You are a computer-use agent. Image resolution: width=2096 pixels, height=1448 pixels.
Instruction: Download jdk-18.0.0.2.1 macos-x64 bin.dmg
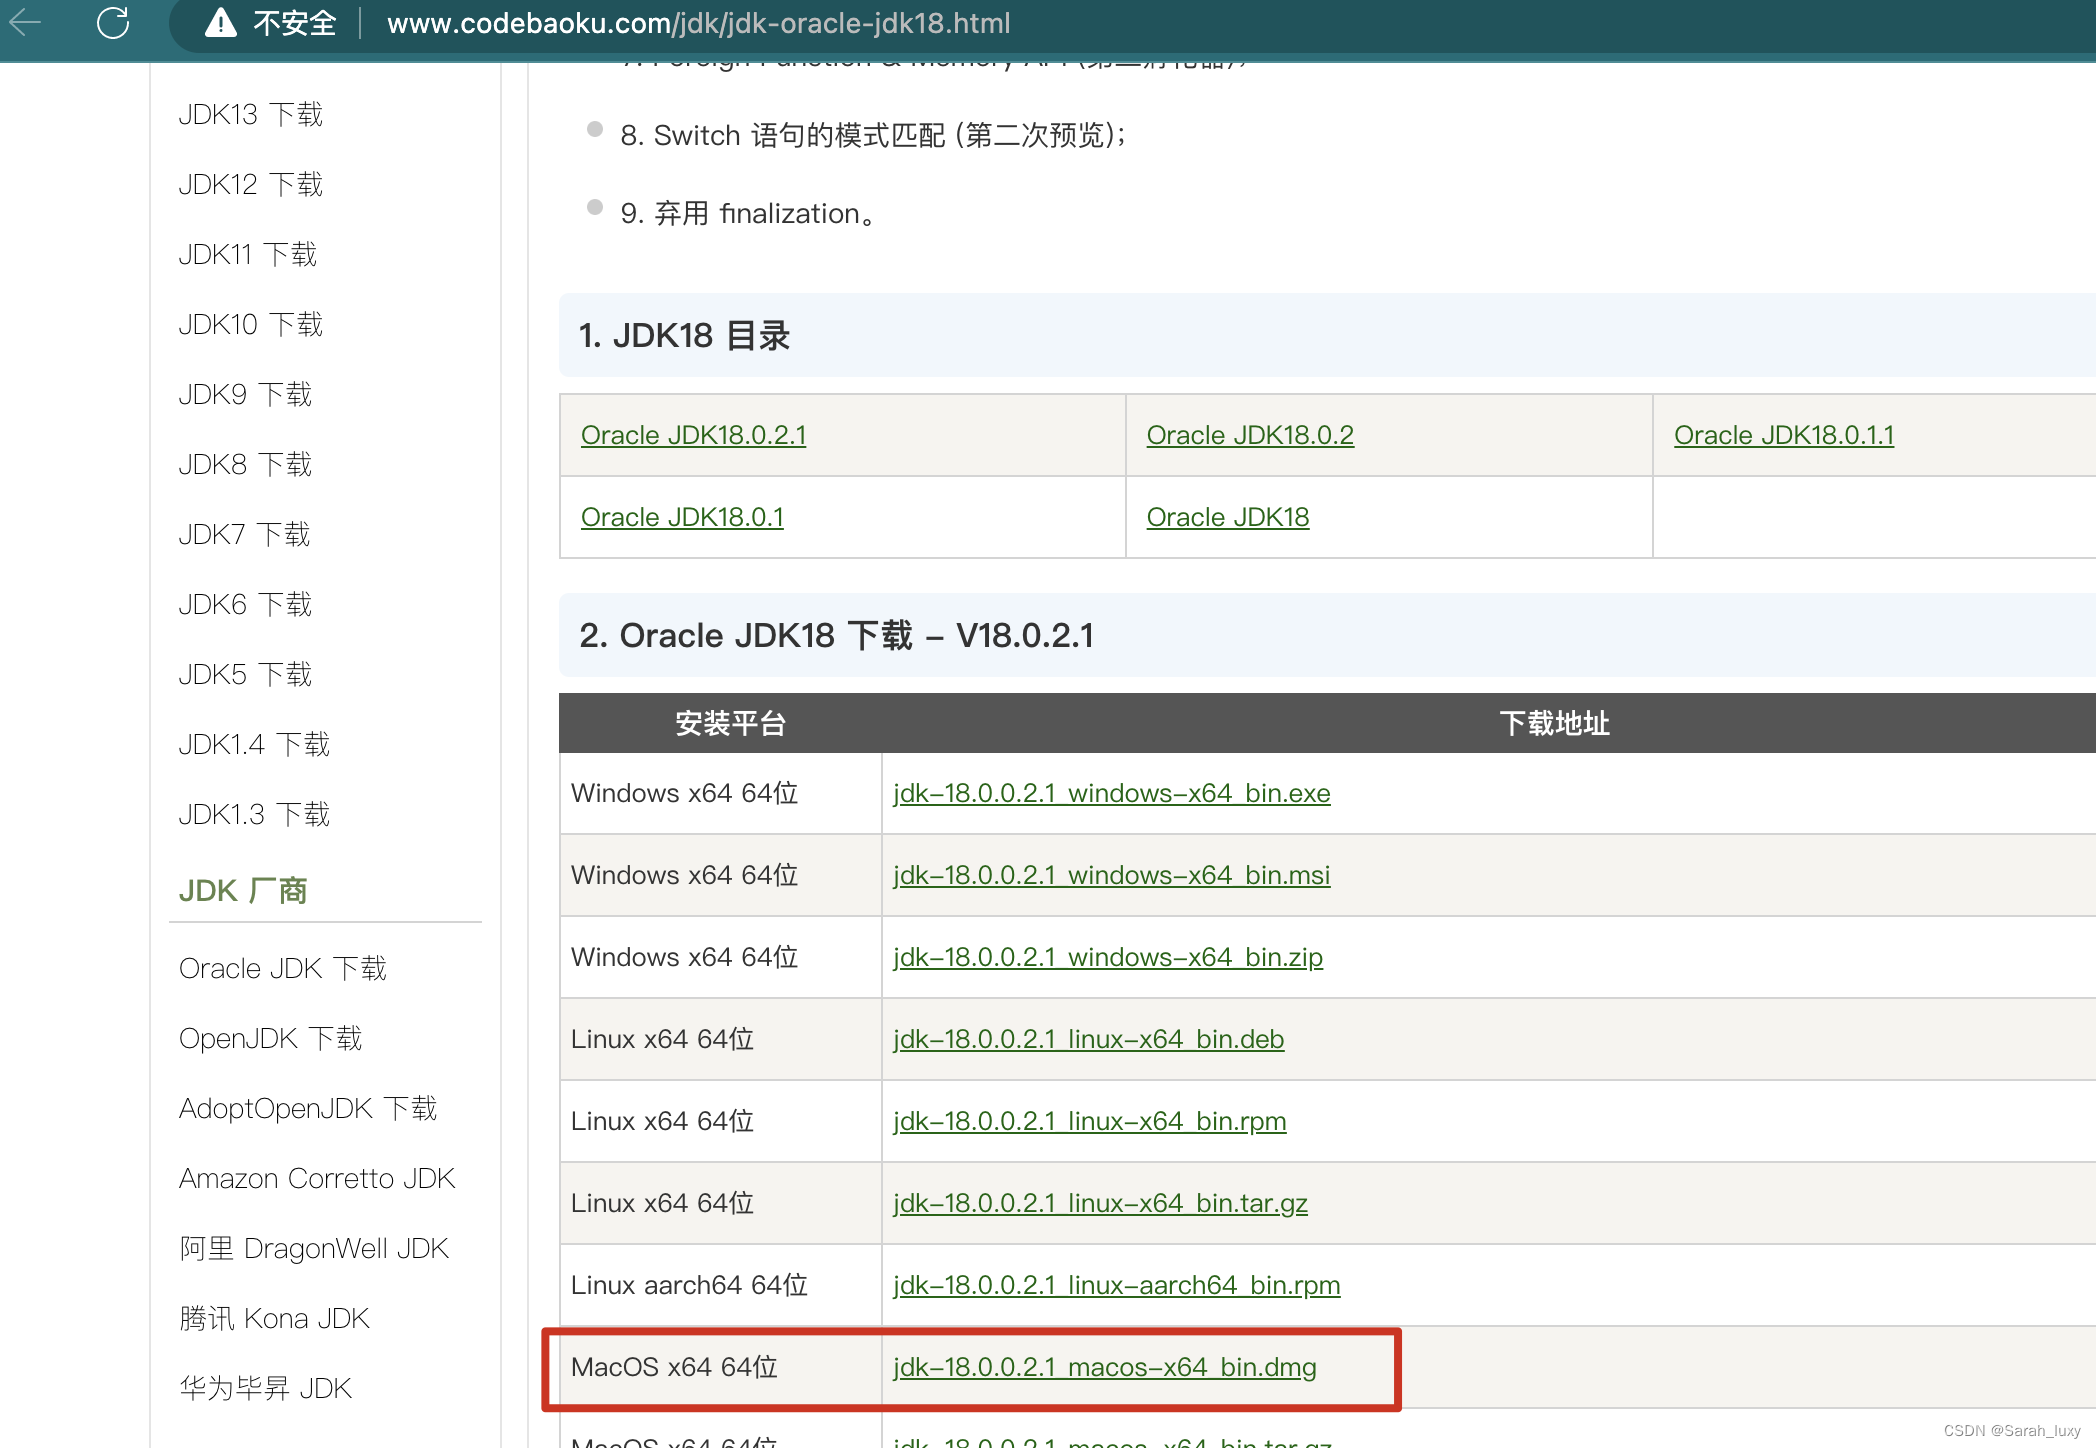[x=1105, y=1367]
